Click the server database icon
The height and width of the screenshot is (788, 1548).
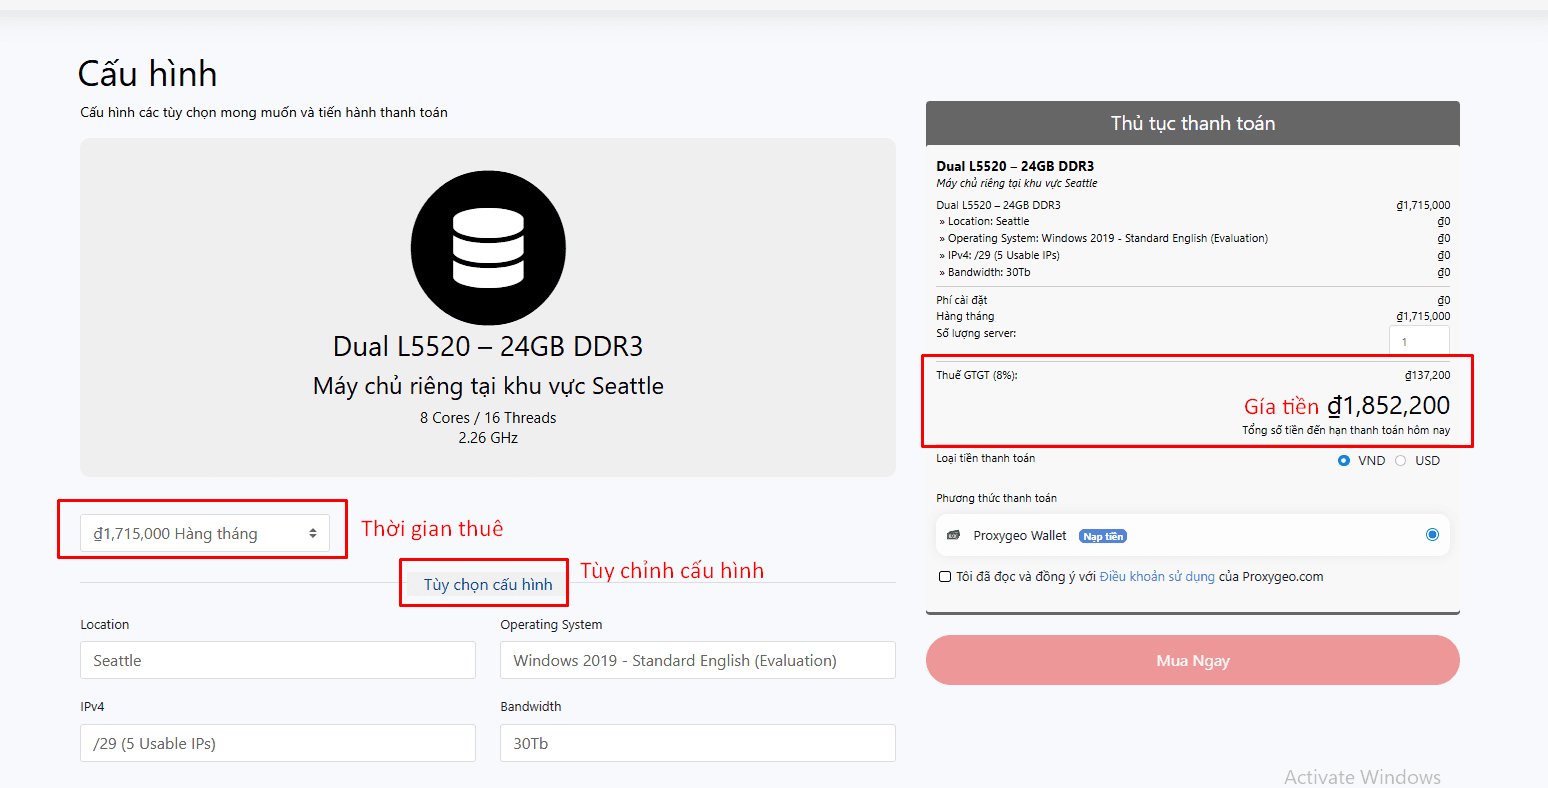pos(488,248)
